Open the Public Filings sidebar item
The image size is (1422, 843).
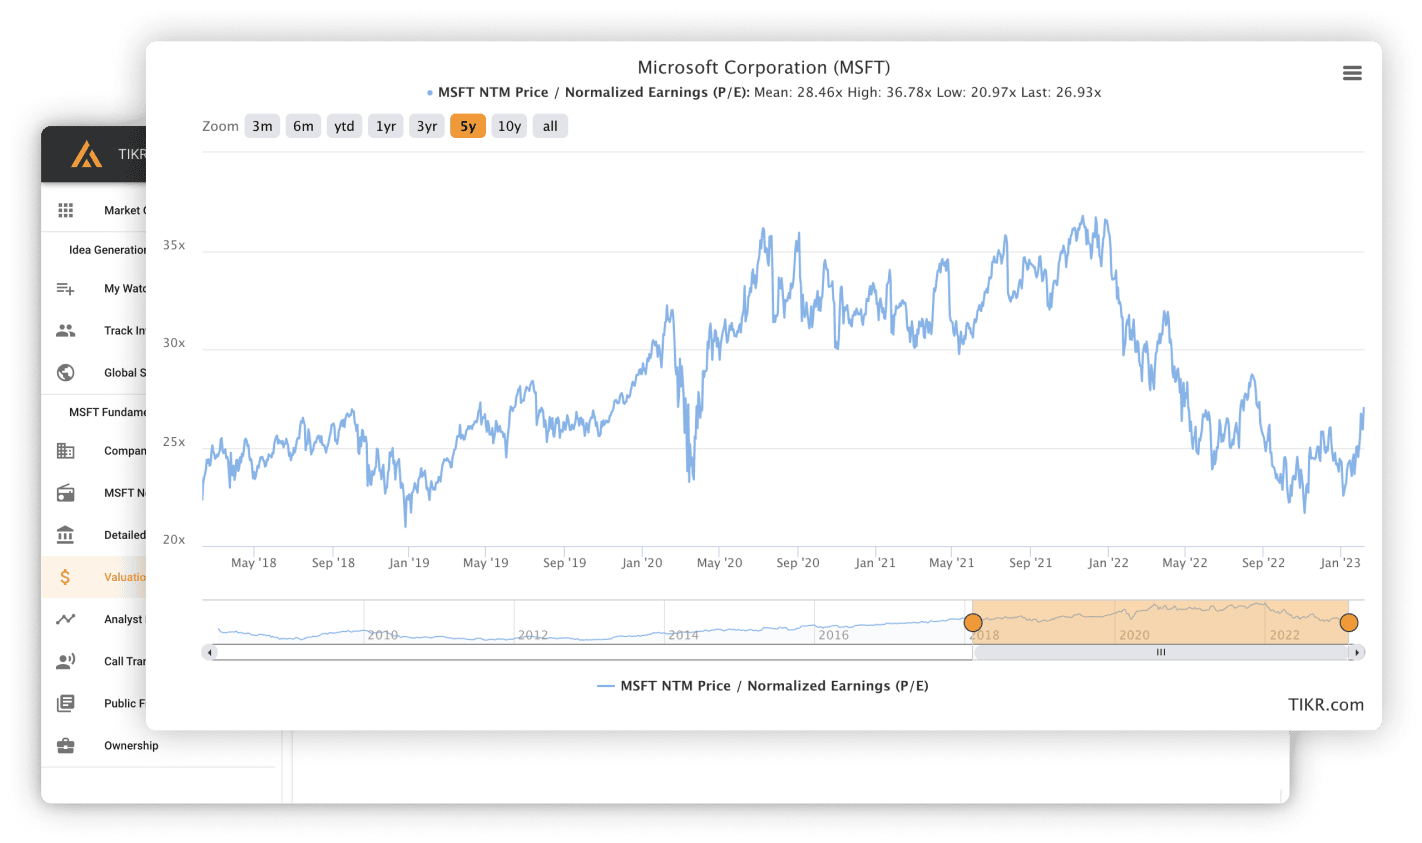click(94, 703)
